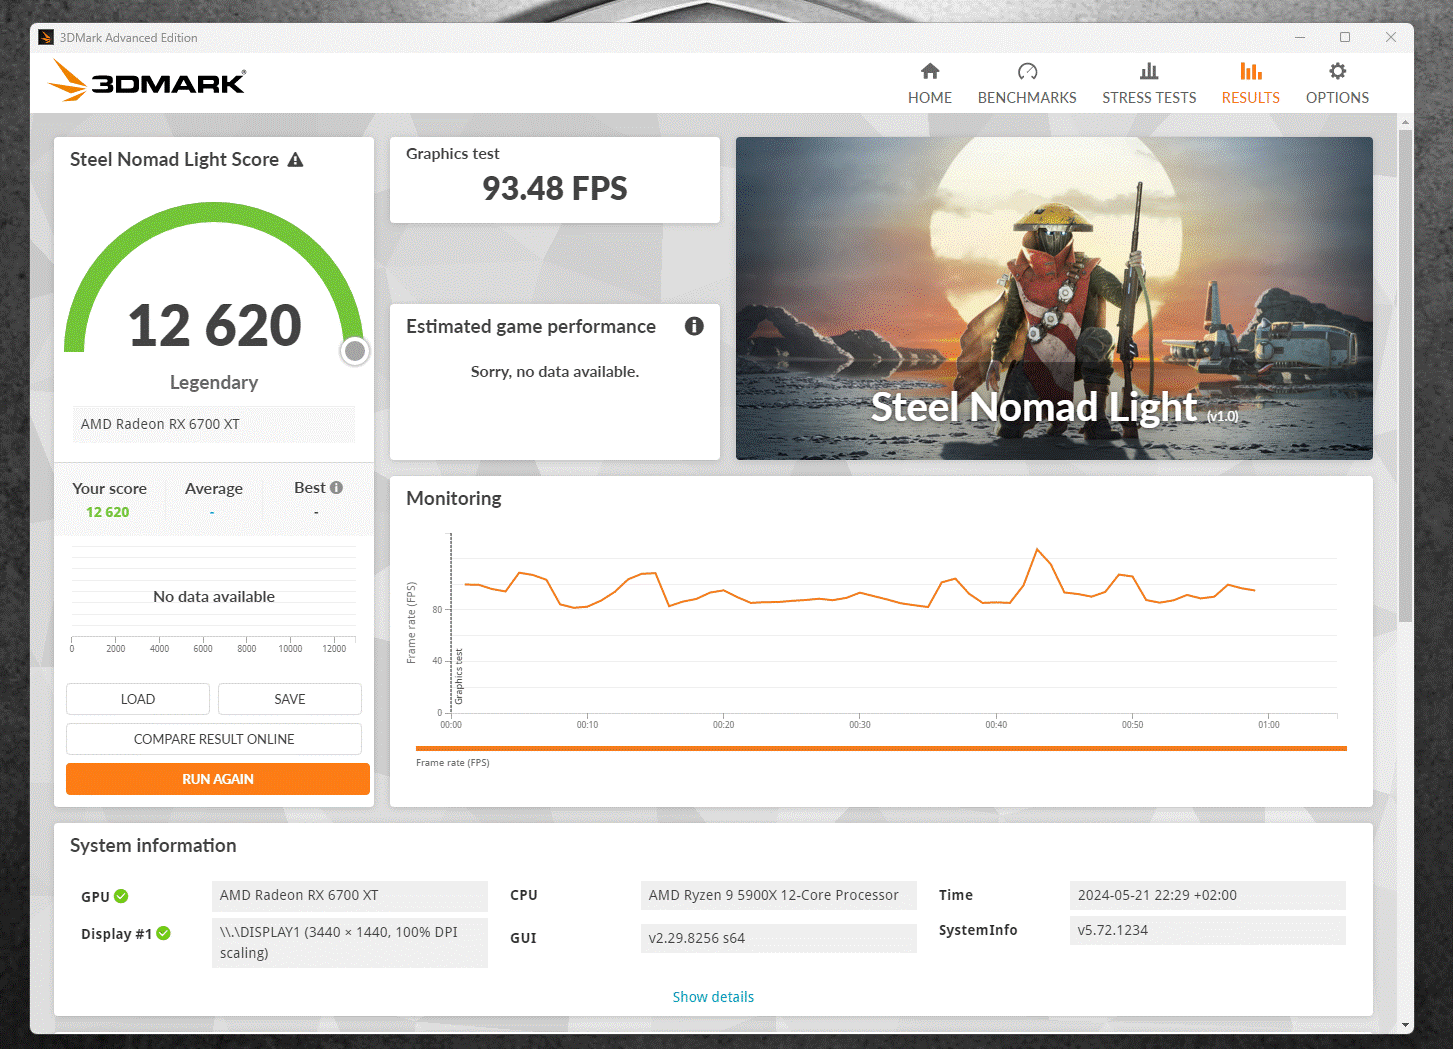Viewport: 1453px width, 1049px height.
Task: Click the 93.48 FPS graphics test value
Action: point(555,188)
